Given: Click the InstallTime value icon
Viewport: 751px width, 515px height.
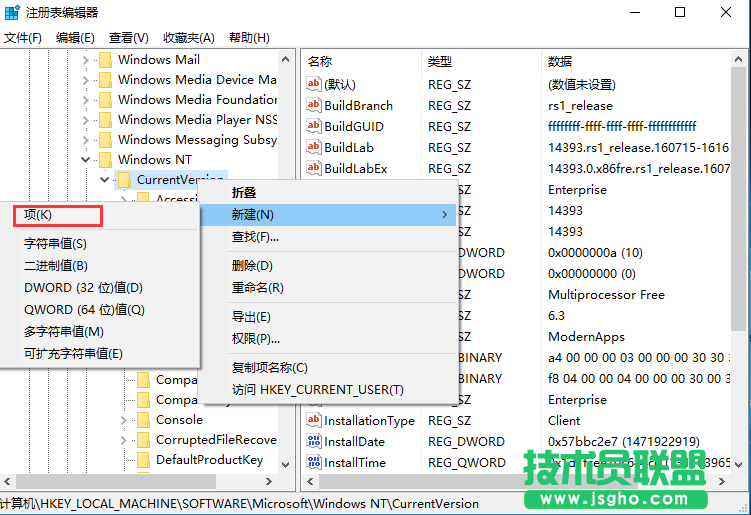Looking at the screenshot, I should point(314,463).
